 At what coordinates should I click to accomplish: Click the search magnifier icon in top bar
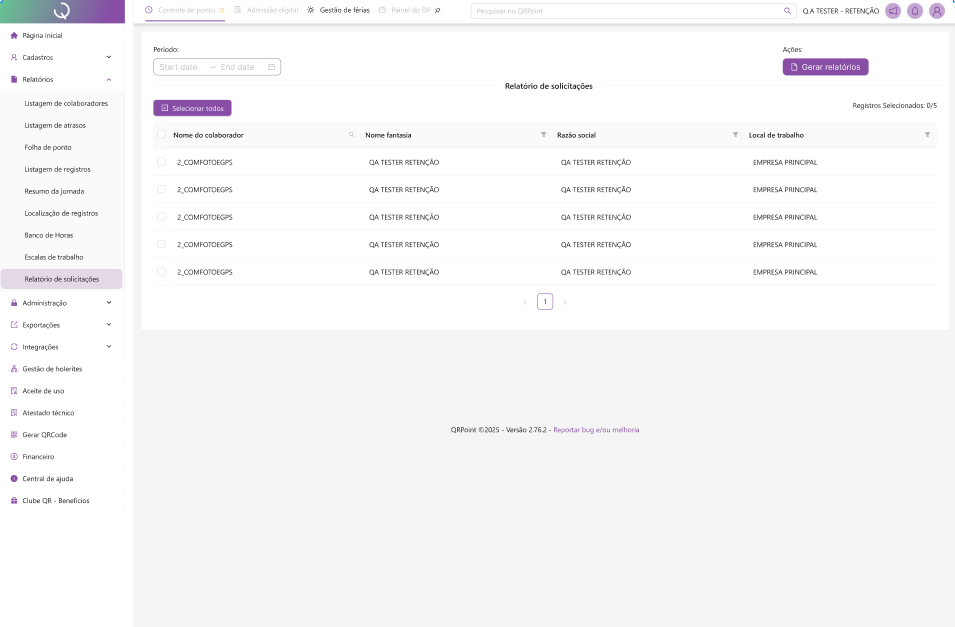tap(787, 11)
